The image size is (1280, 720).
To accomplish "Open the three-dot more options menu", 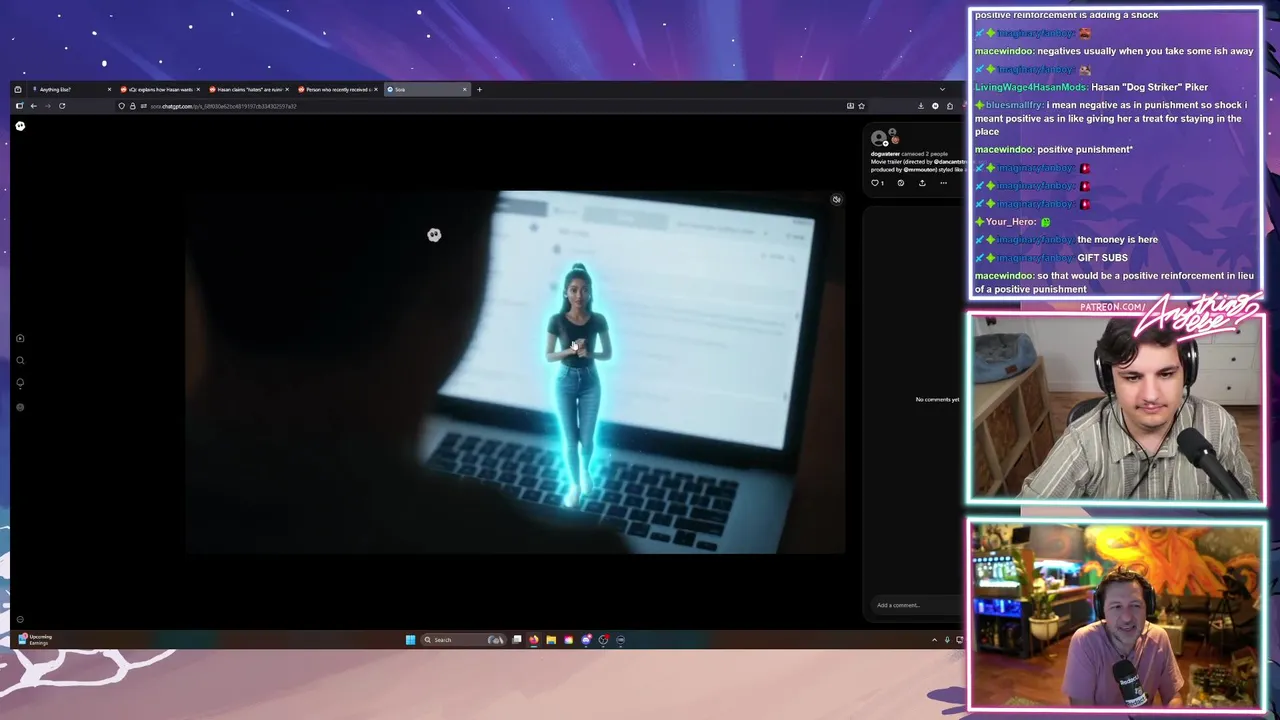I will coord(943,183).
